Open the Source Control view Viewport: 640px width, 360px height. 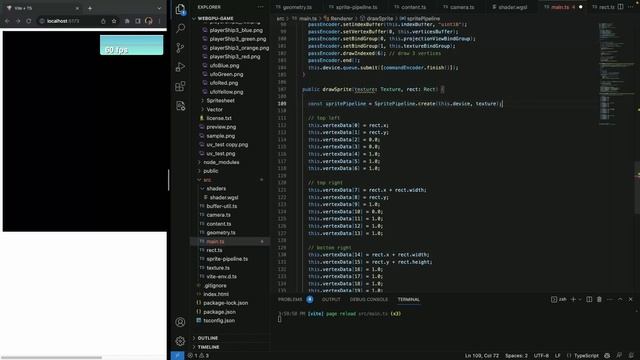(x=180, y=48)
